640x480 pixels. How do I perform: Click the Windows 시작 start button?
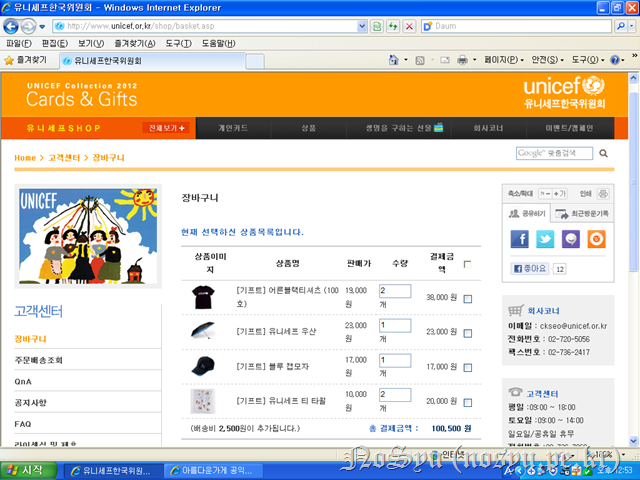28,469
